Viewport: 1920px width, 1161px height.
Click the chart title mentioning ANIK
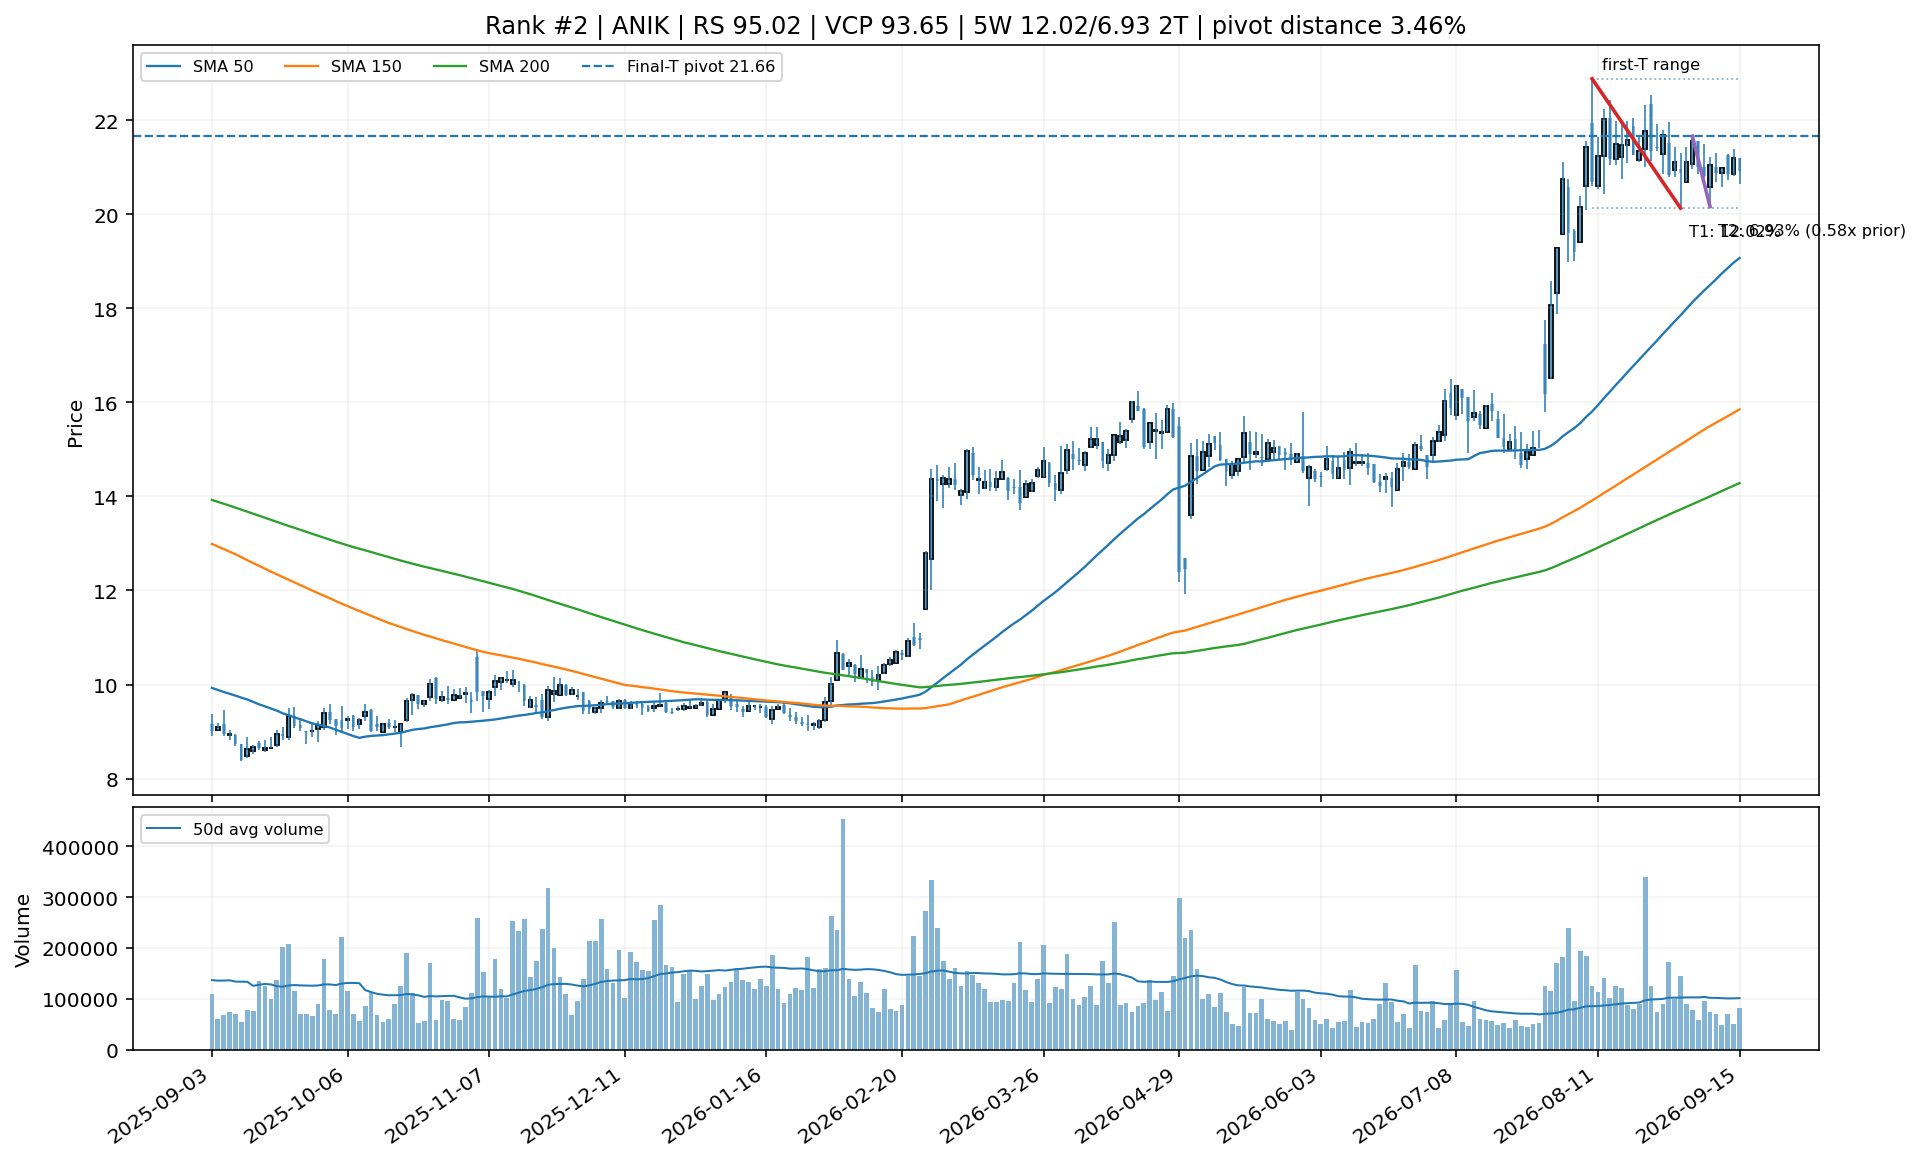pos(975,26)
